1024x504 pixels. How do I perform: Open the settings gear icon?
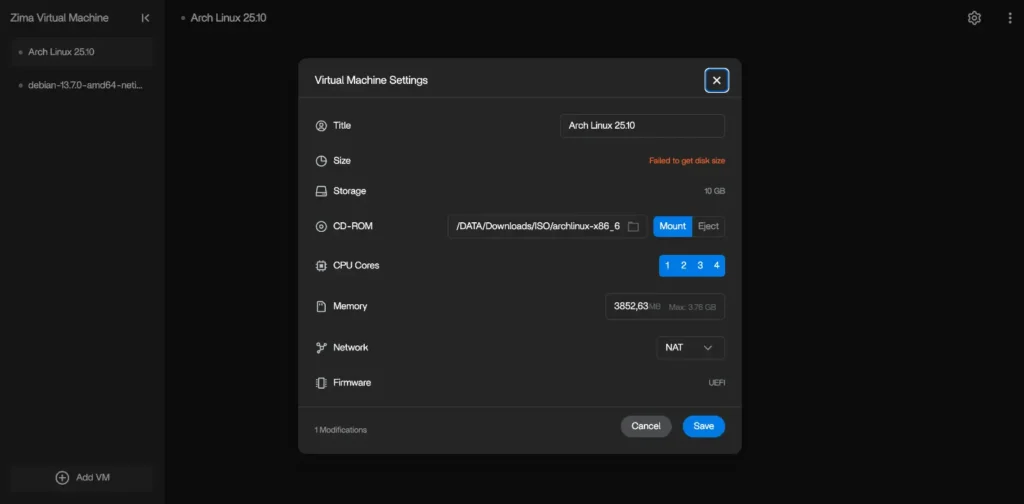click(x=974, y=18)
